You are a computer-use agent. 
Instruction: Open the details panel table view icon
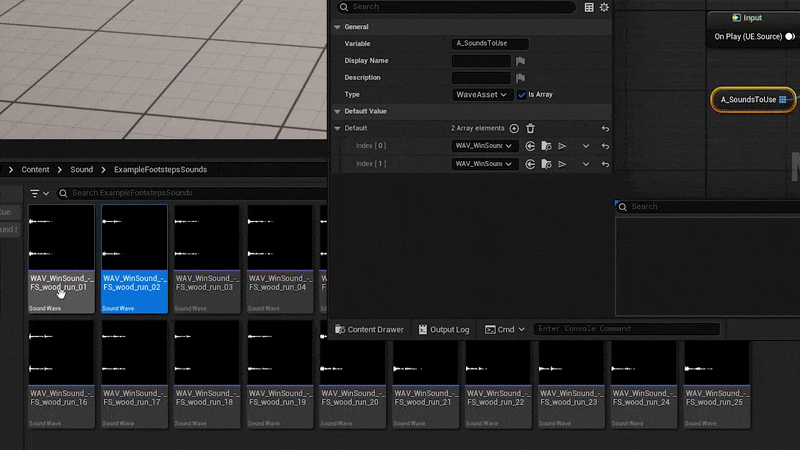(x=589, y=7)
